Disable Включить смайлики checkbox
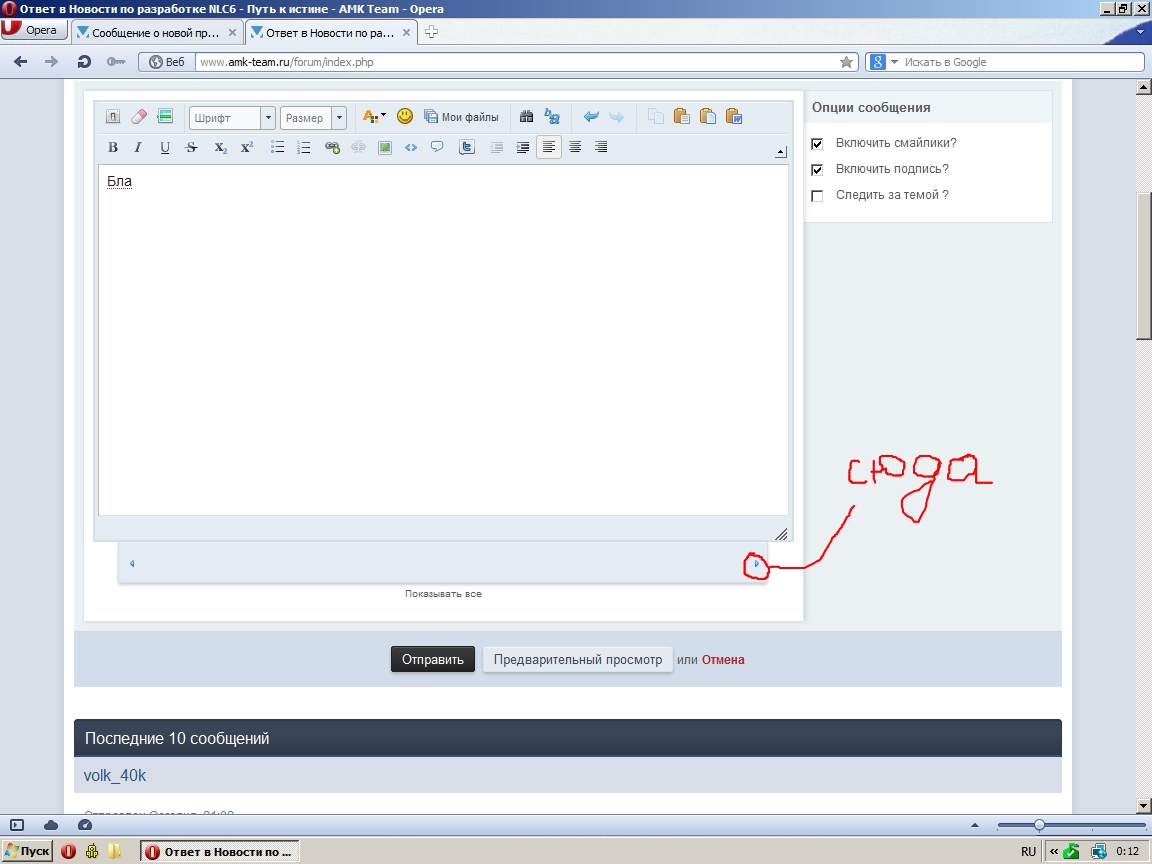The image size is (1152, 864). [x=816, y=143]
